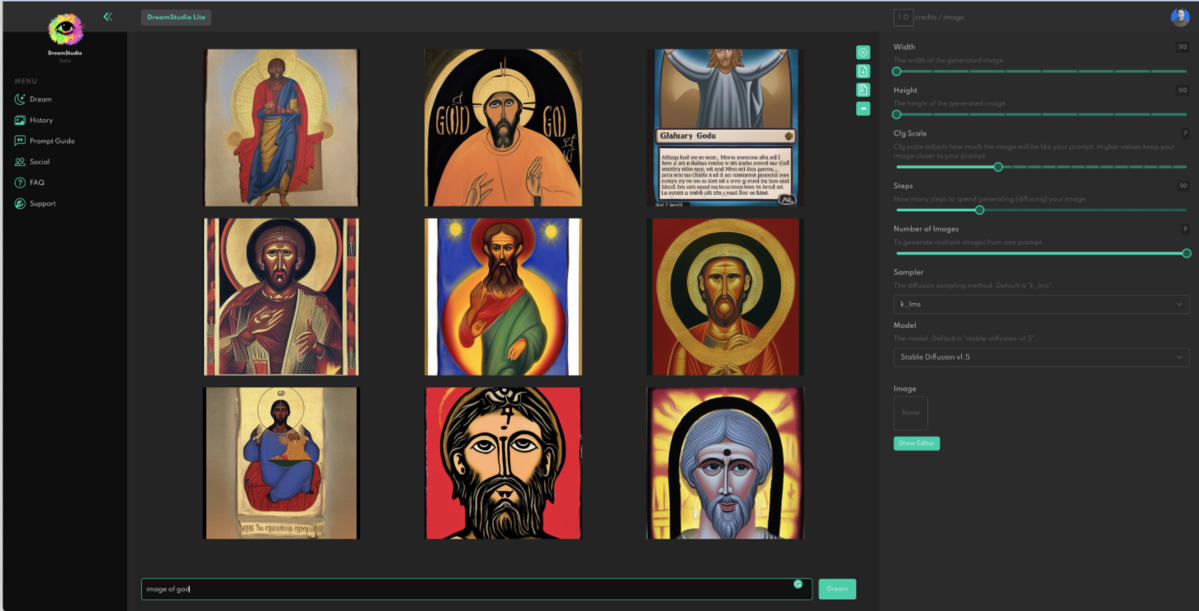Collapse the sidebar with double chevron
The width and height of the screenshot is (1199, 611).
pyautogui.click(x=108, y=17)
